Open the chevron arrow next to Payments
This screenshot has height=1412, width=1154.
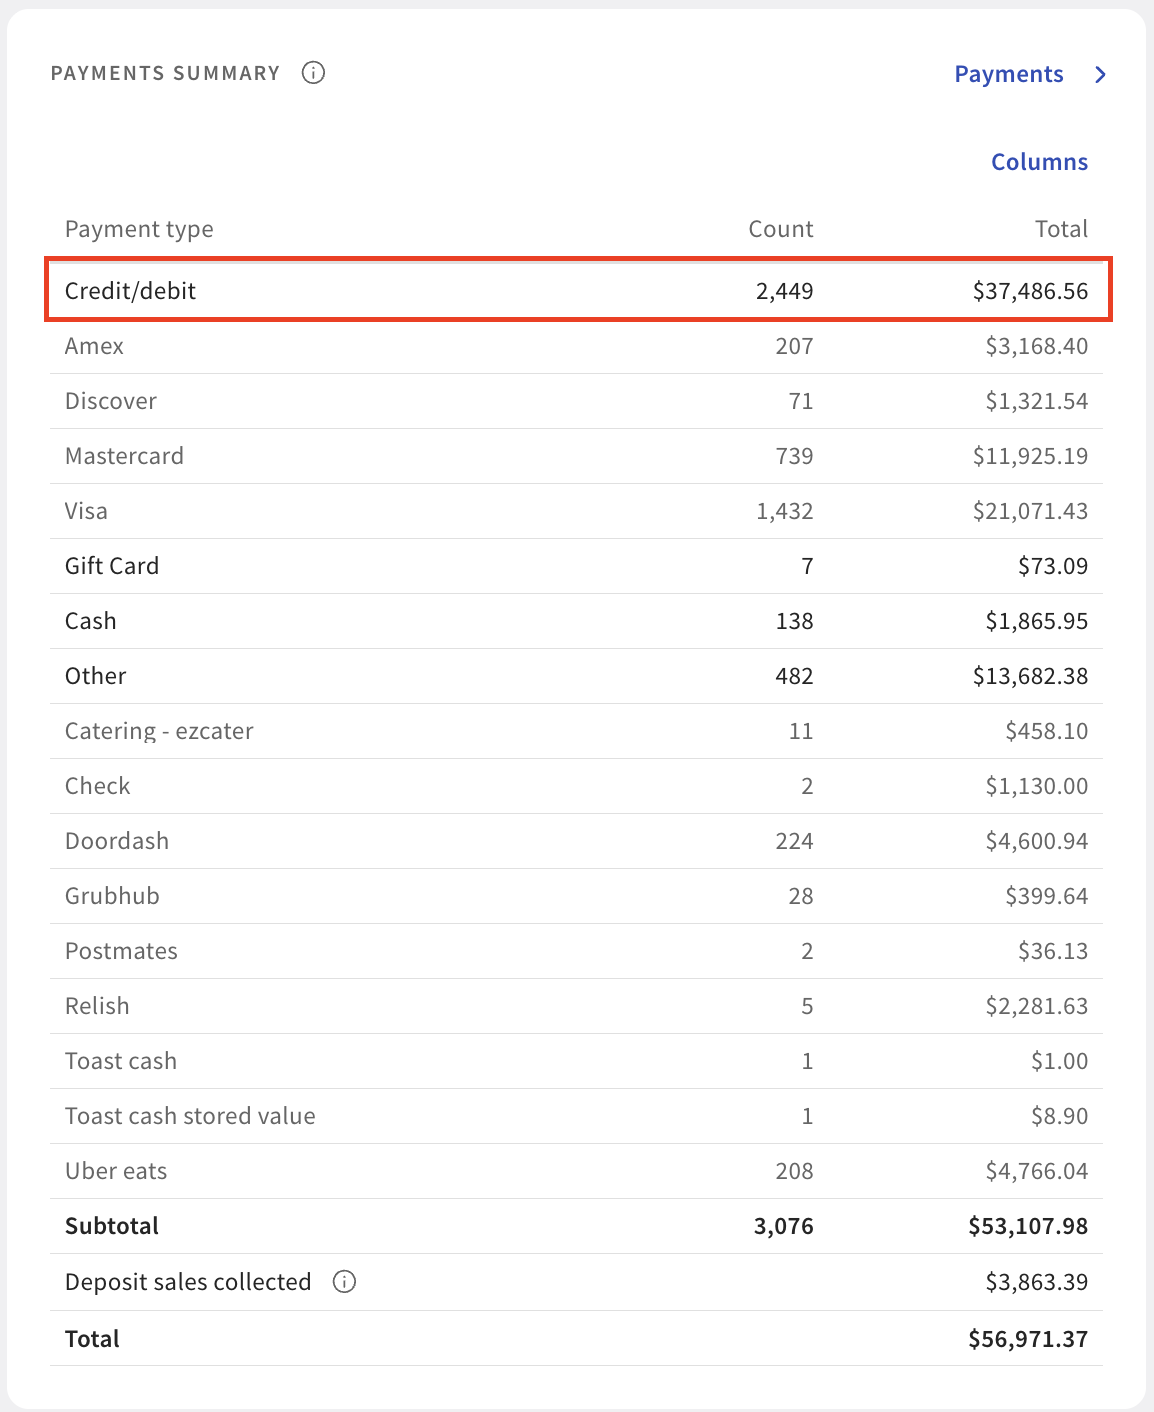pyautogui.click(x=1100, y=75)
